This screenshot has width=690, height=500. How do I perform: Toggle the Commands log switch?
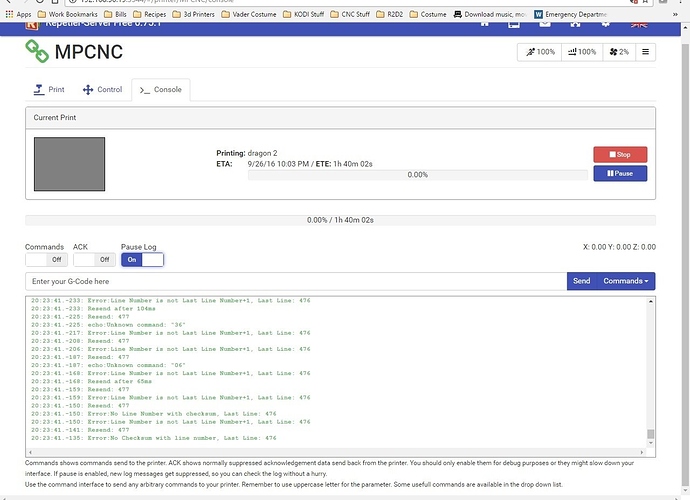[x=46, y=260]
